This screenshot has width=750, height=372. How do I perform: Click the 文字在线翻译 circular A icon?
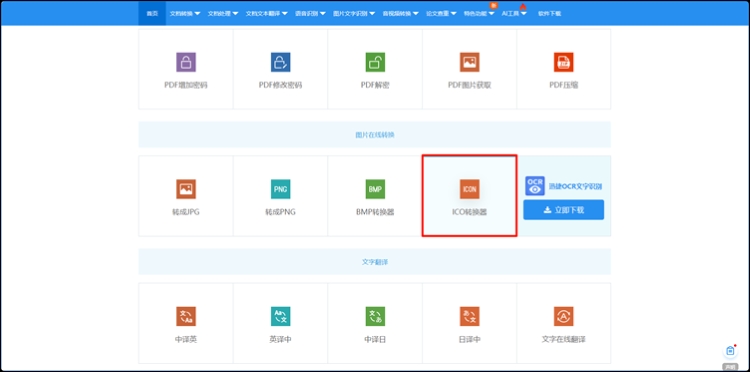click(x=563, y=317)
